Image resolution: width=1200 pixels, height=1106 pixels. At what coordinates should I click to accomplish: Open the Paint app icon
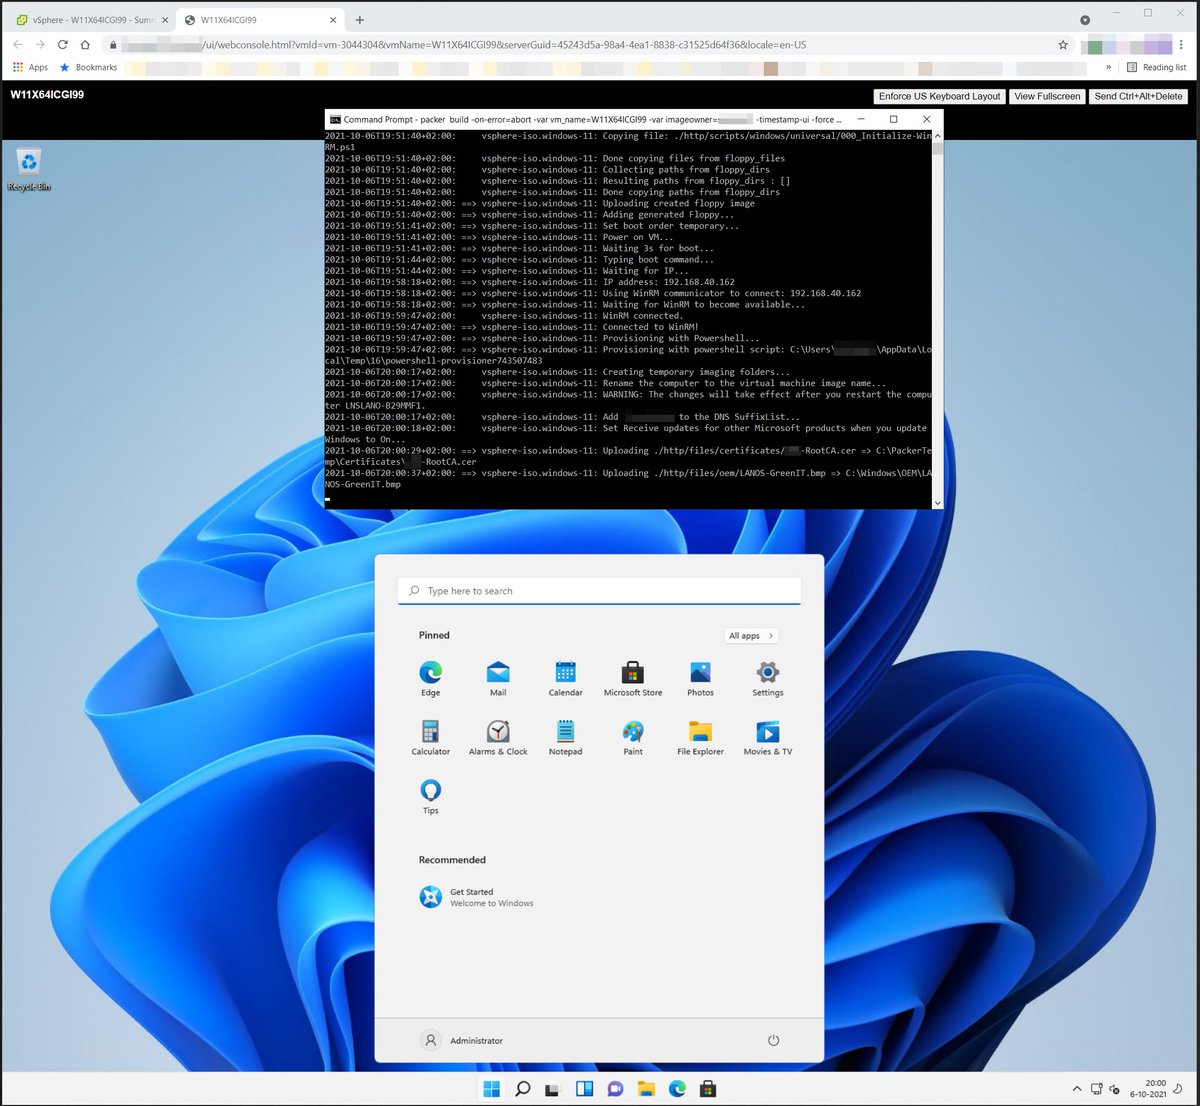point(633,737)
